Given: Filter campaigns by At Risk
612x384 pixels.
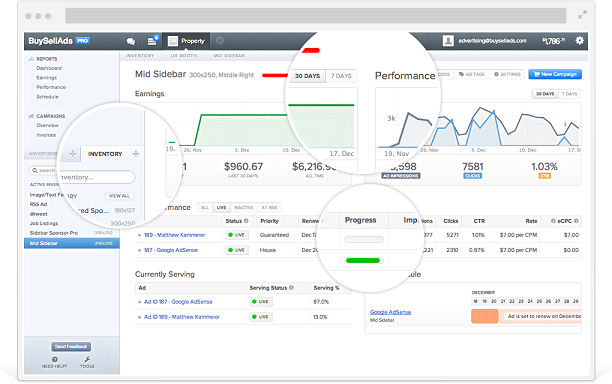Looking at the screenshot, I should 269,208.
